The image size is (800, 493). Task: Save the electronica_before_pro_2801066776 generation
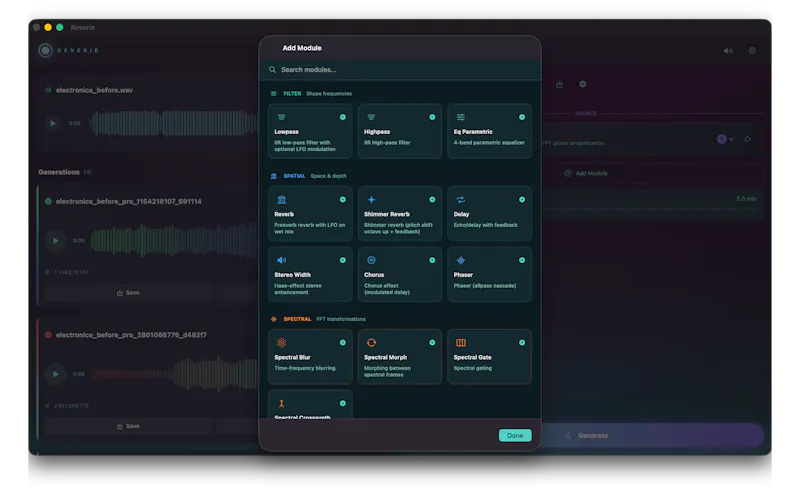point(128,426)
